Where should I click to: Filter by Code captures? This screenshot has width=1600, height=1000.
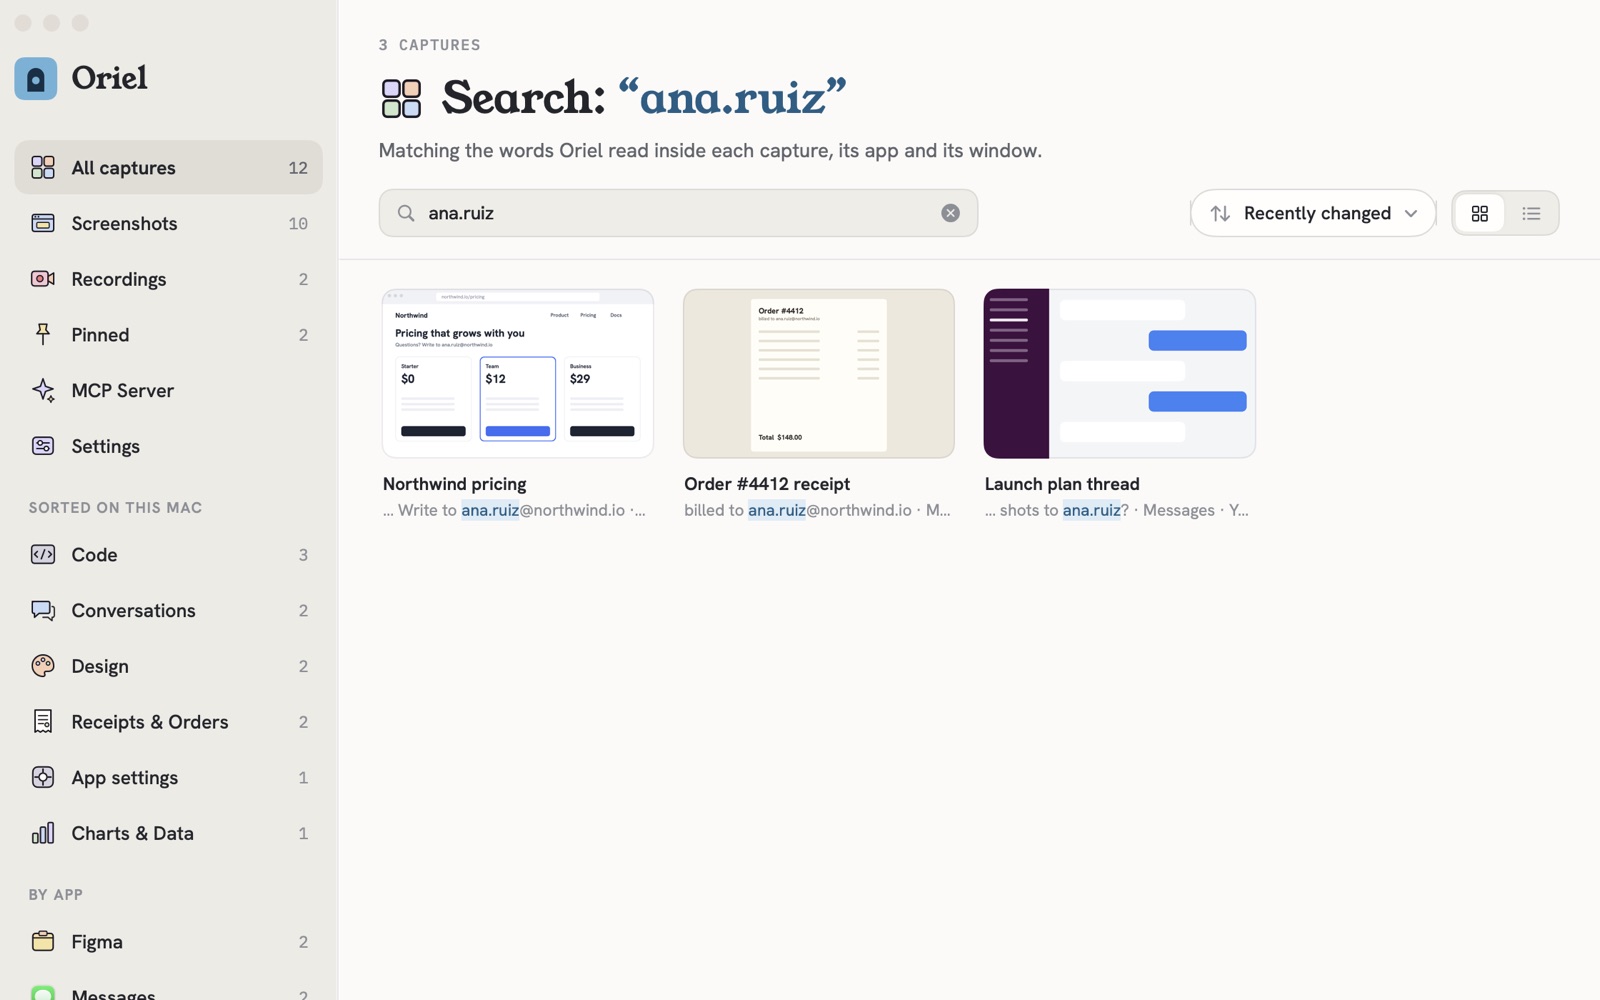point(168,554)
